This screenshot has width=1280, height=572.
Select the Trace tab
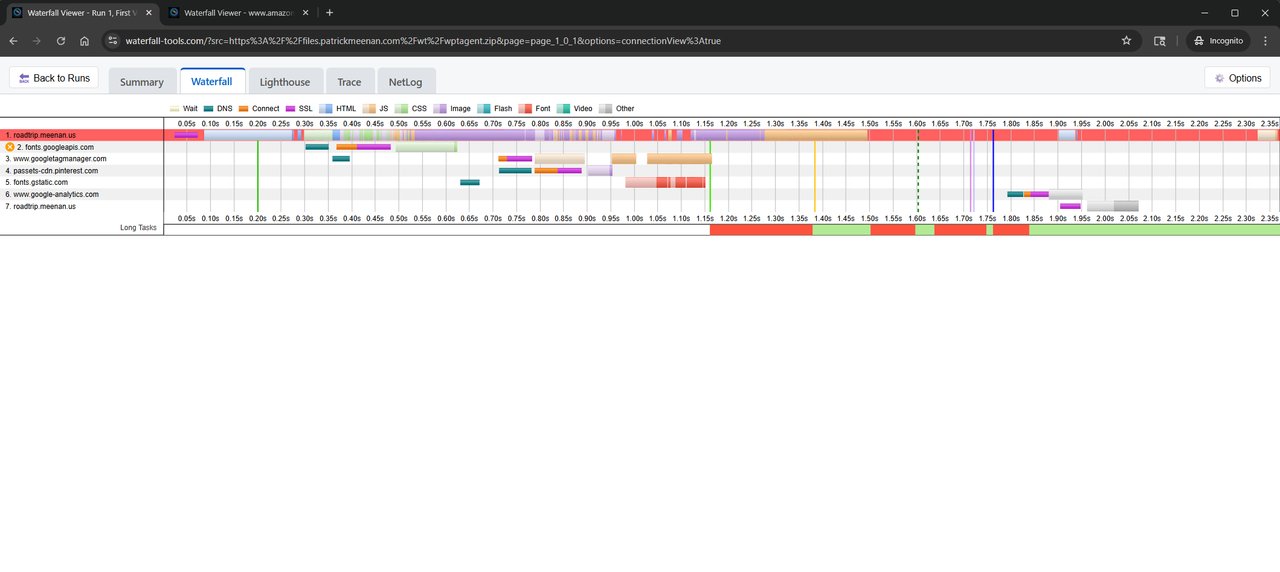[x=349, y=82]
